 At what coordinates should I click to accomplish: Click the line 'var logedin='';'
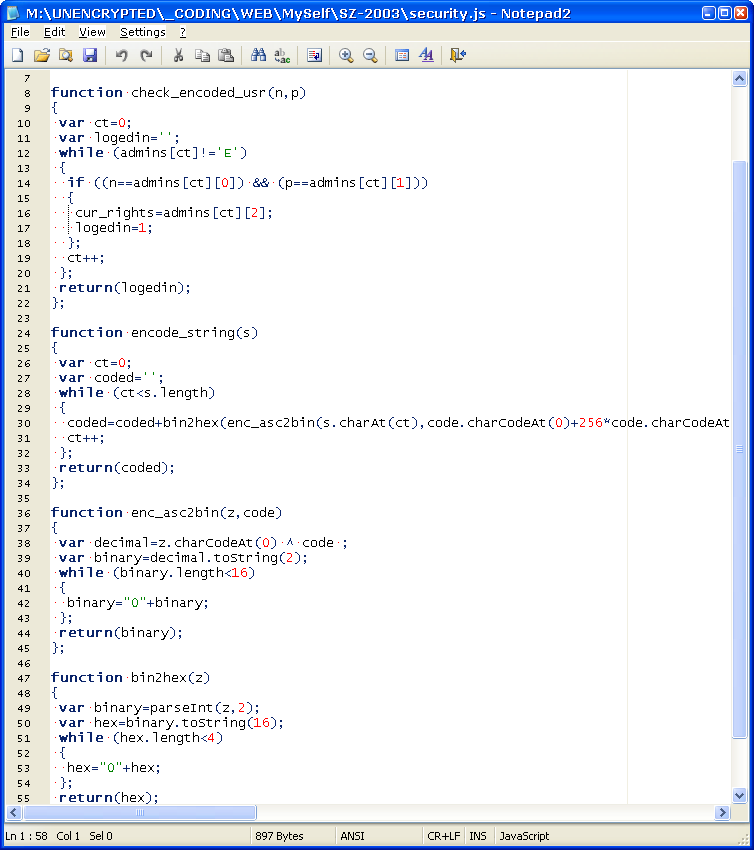point(119,138)
